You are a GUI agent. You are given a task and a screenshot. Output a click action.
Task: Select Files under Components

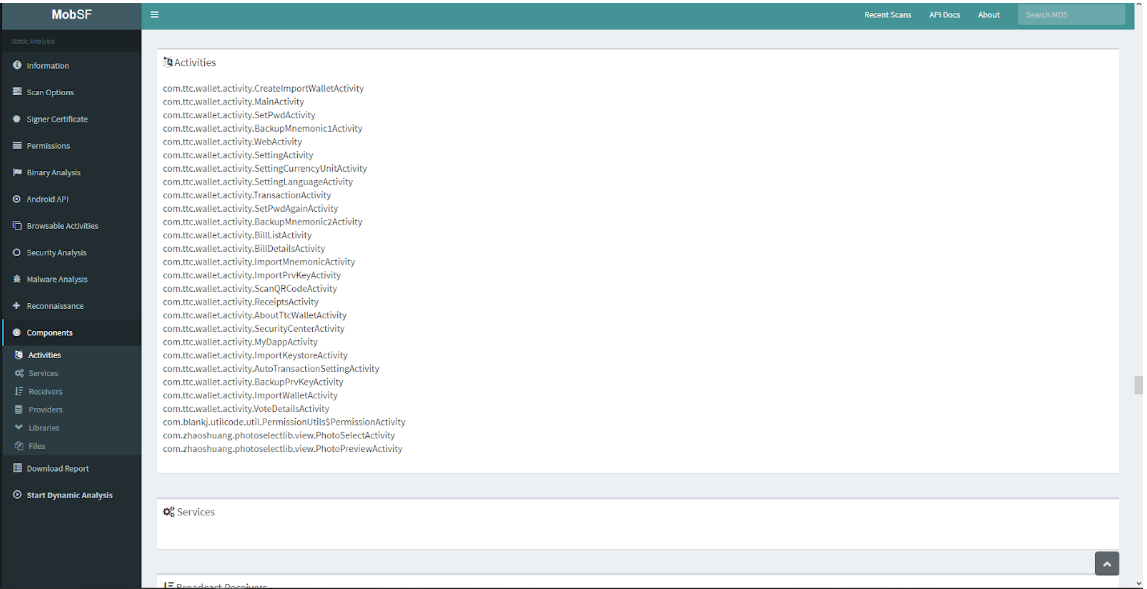37,446
